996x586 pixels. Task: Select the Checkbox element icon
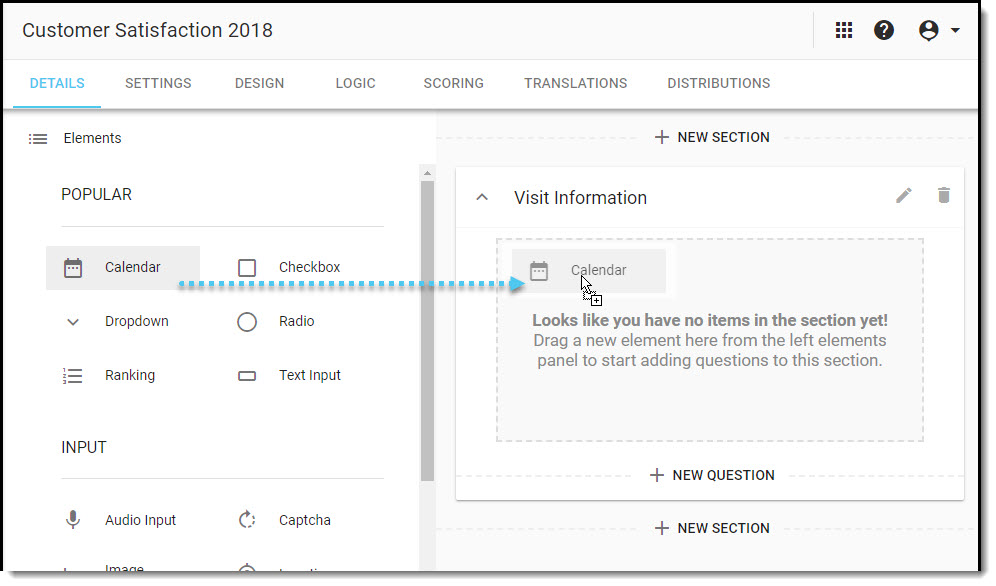pos(247,268)
